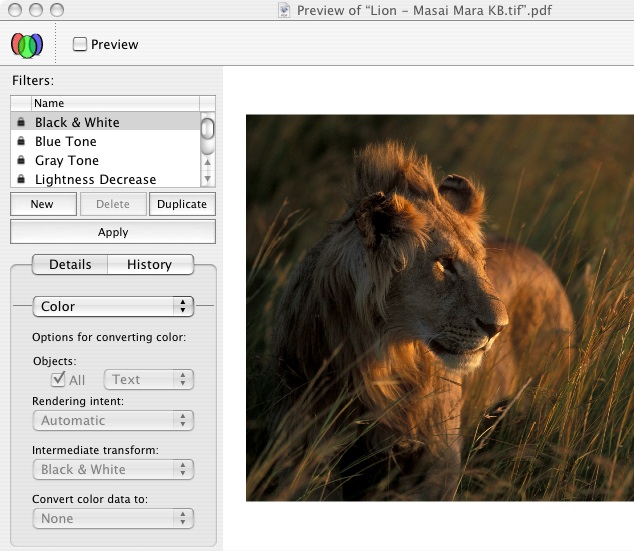This screenshot has width=634, height=551.
Task: Click lock icon beside Gray Tone filter
Action: 21,160
